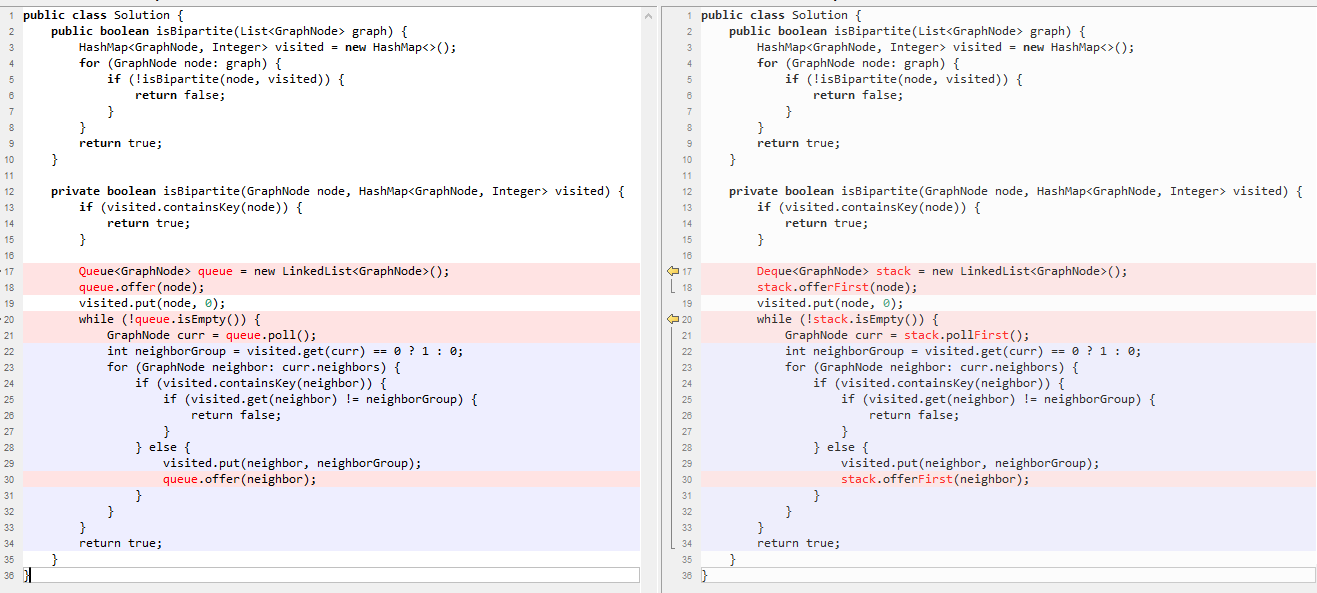Viewport: 1317px width, 593px height.
Task: Click line number 30 in the right pane
Action: point(686,479)
